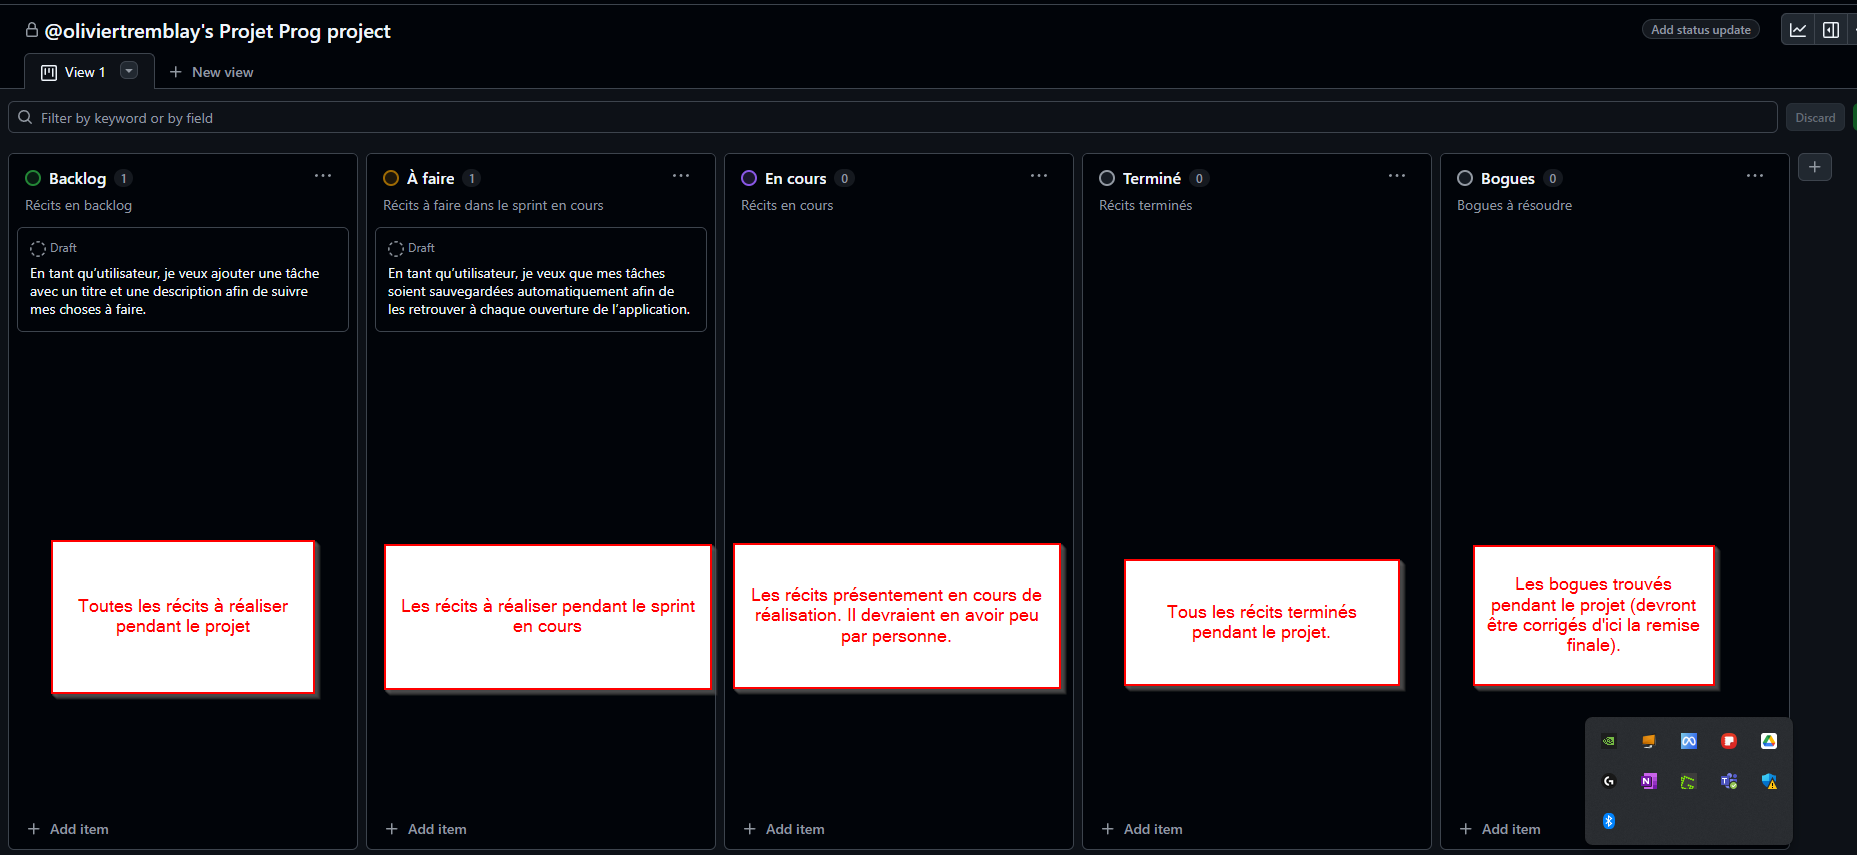This screenshot has height=855, width=1857.
Task: Open the Meta tray icon
Action: [x=1689, y=741]
